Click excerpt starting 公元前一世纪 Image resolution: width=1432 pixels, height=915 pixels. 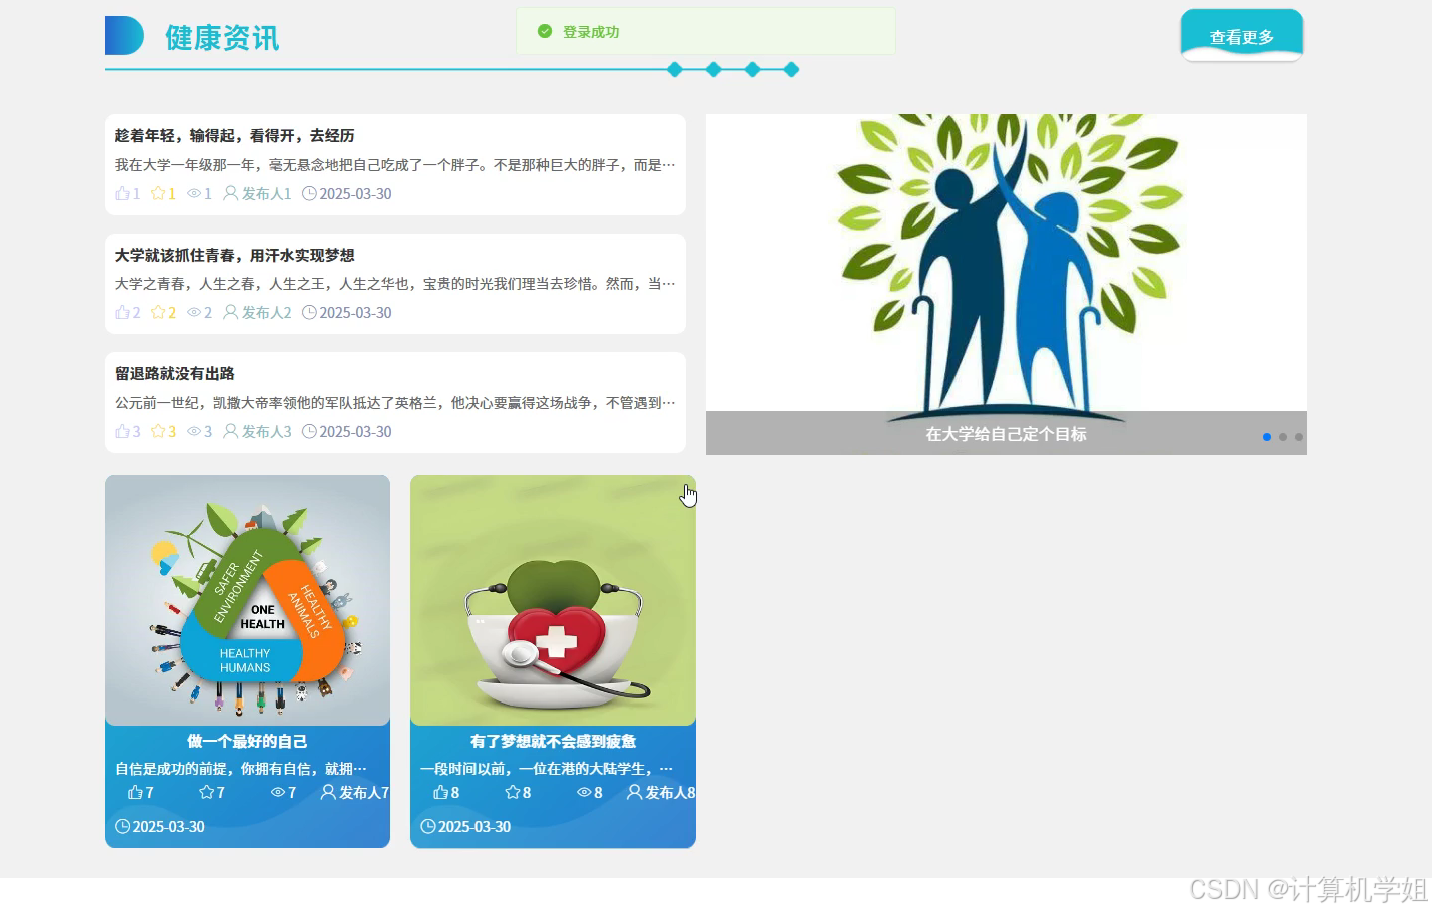(x=395, y=403)
